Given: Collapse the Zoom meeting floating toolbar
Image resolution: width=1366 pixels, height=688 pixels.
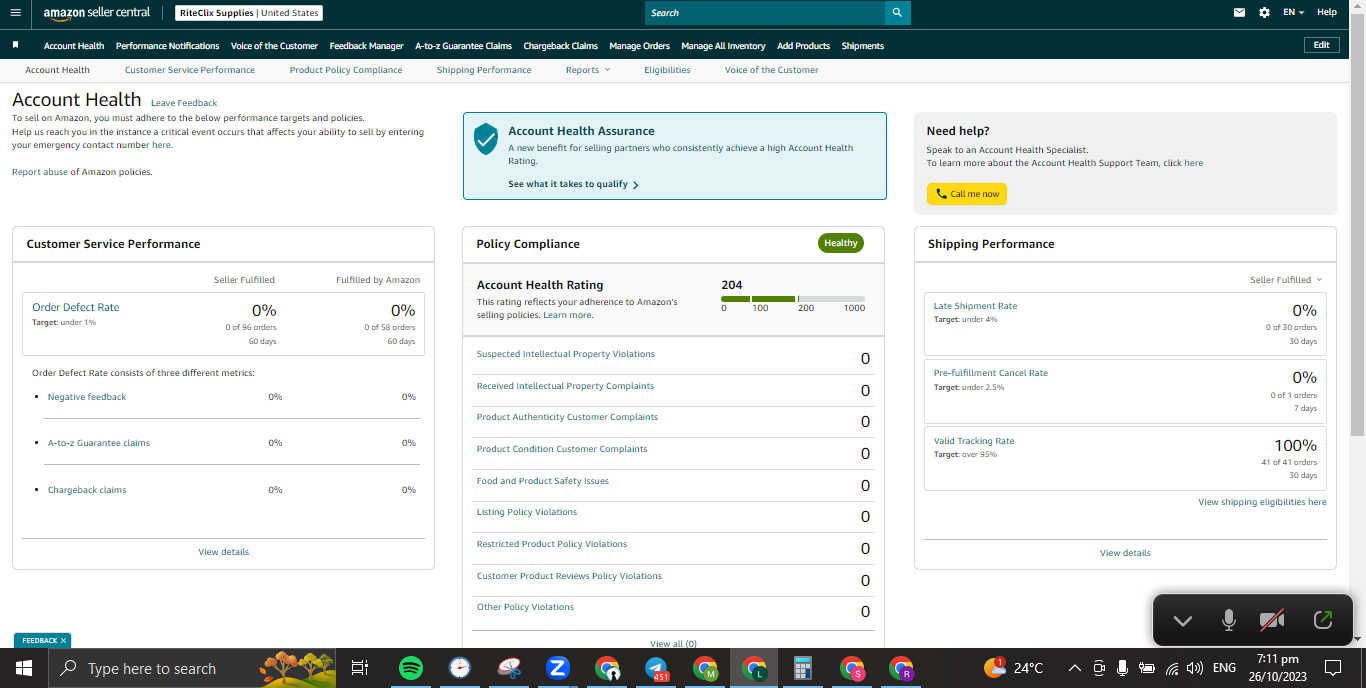Looking at the screenshot, I should coord(1183,621).
